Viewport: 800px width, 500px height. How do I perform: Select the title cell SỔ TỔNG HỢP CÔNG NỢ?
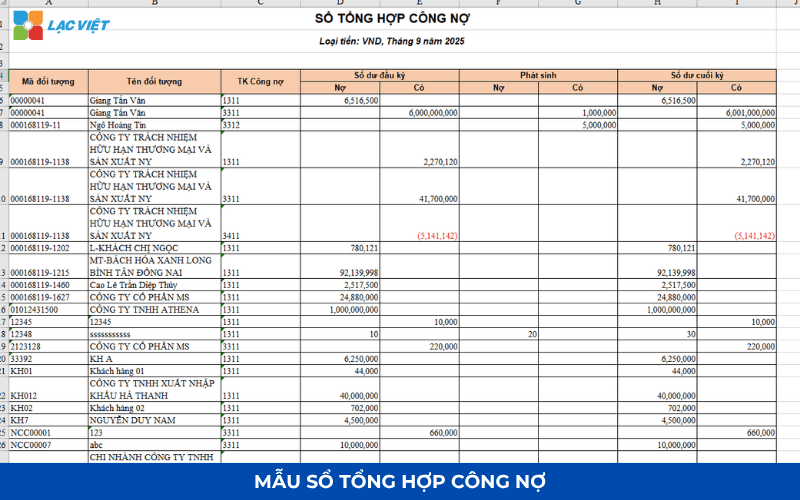[392, 19]
